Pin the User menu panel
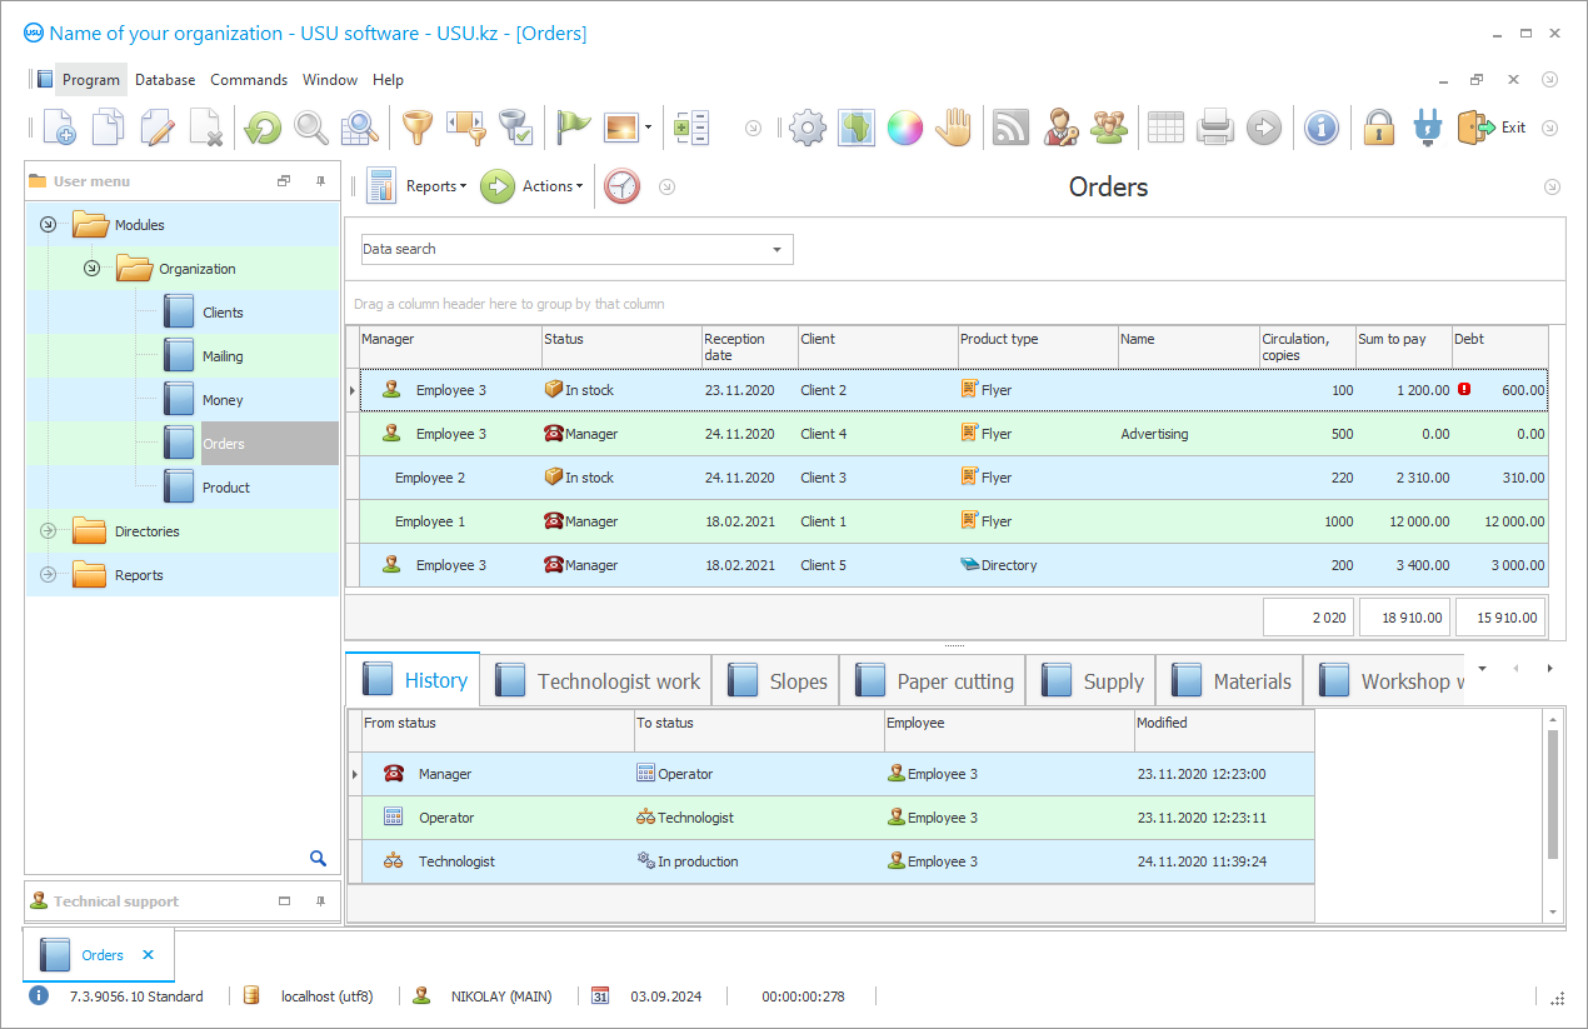Image resolution: width=1588 pixels, height=1029 pixels. point(320,181)
